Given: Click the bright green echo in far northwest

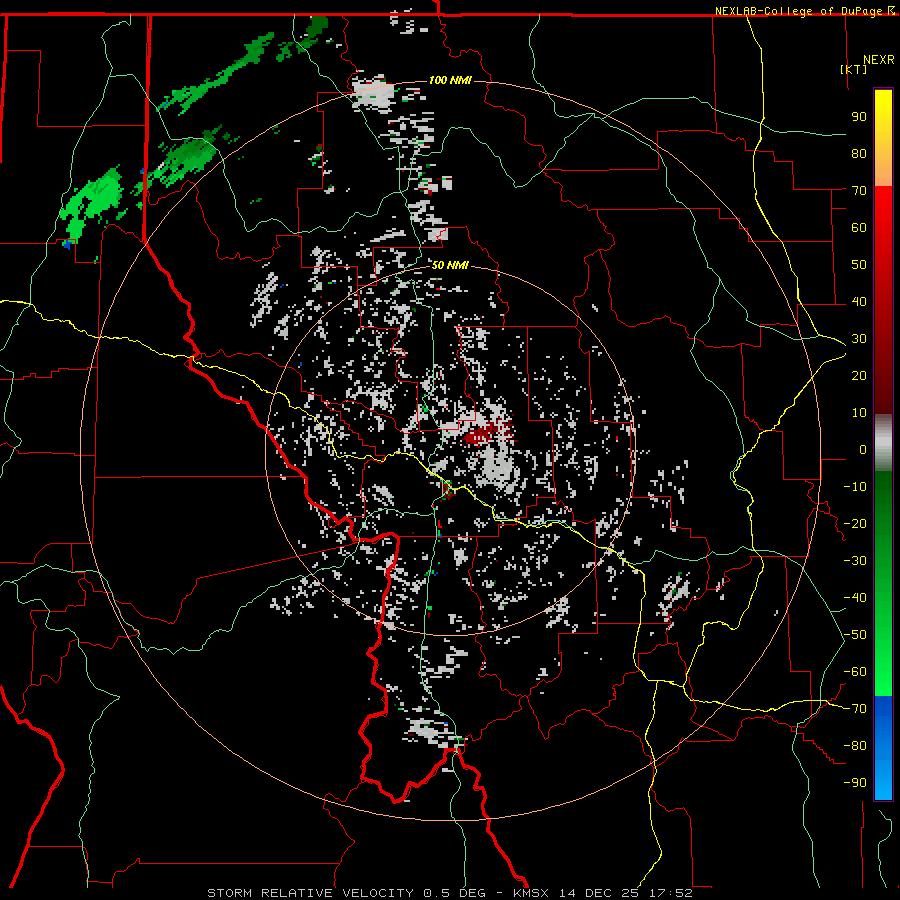Looking at the screenshot, I should pos(92,204).
